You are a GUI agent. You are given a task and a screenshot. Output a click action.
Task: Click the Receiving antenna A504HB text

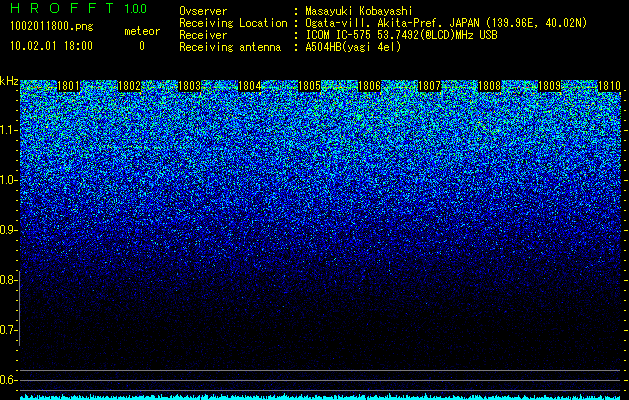click(353, 47)
